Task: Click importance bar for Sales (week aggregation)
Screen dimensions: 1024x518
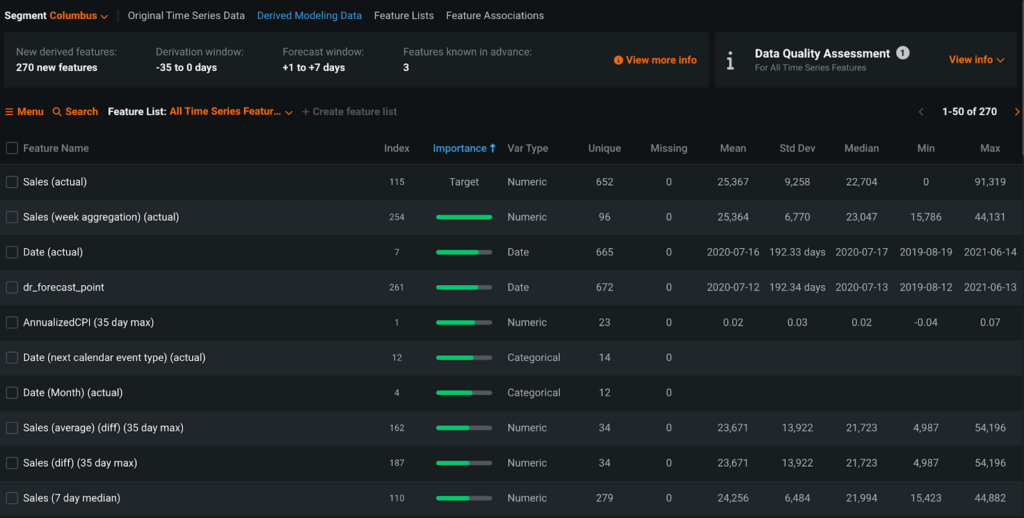Action: (x=464, y=217)
